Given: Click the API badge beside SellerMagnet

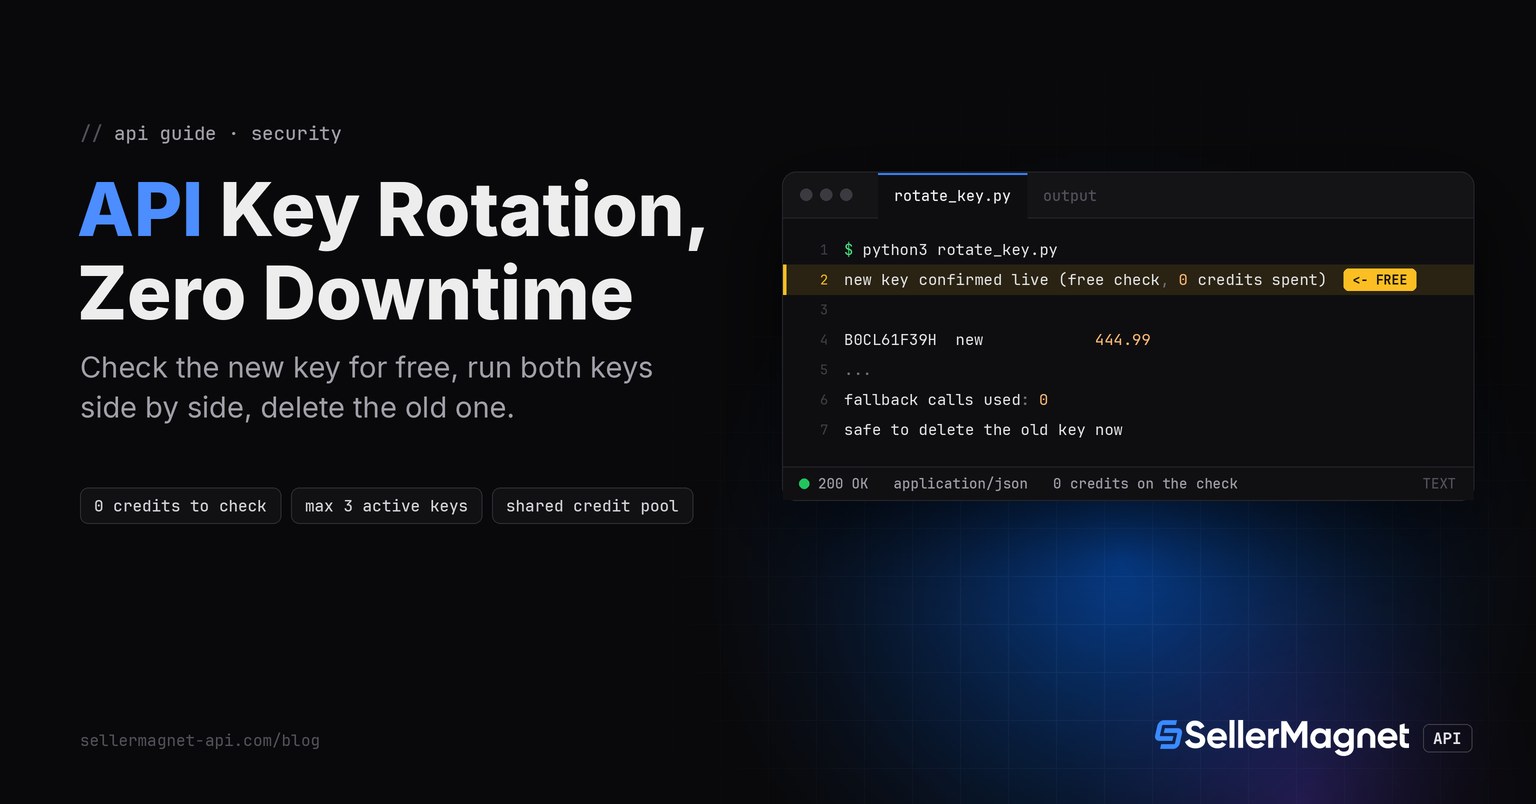Looking at the screenshot, I should [x=1447, y=738].
